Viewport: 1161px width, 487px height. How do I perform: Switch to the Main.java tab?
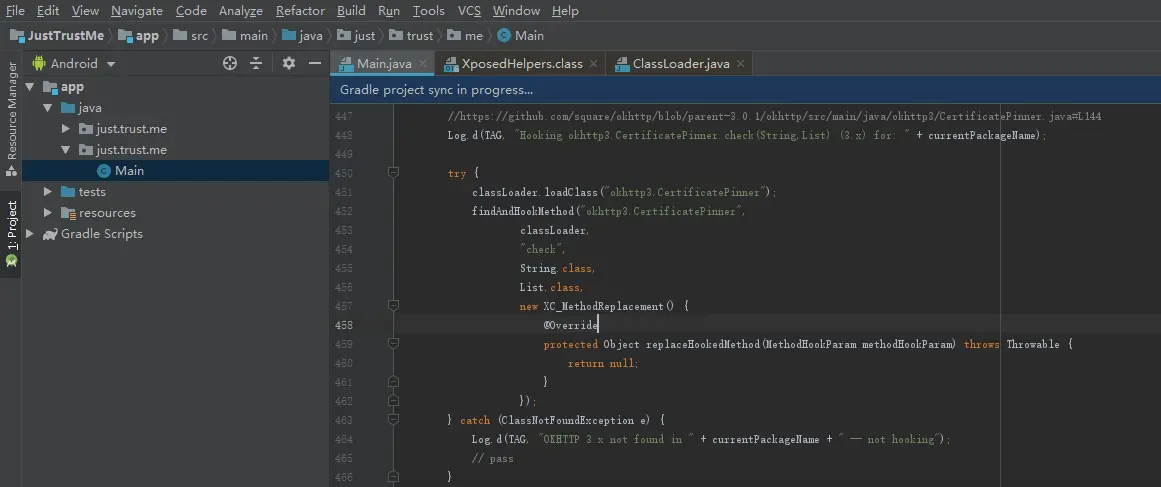click(x=384, y=64)
